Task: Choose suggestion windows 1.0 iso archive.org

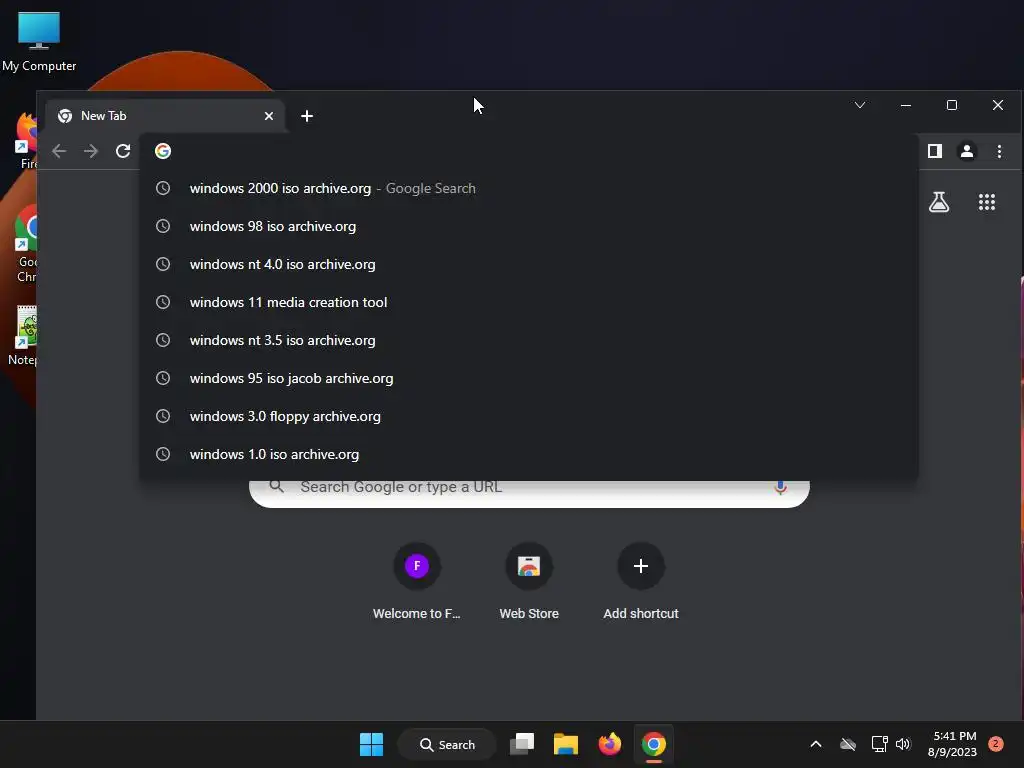Action: click(x=529, y=454)
